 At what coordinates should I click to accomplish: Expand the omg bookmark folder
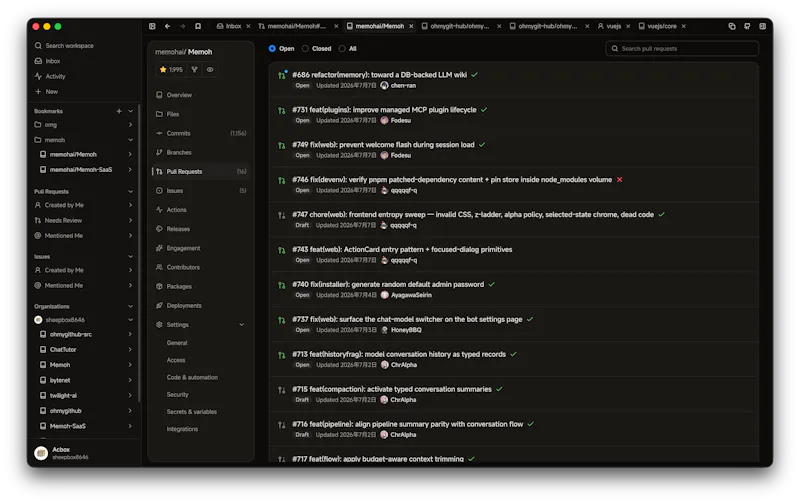[131, 124]
